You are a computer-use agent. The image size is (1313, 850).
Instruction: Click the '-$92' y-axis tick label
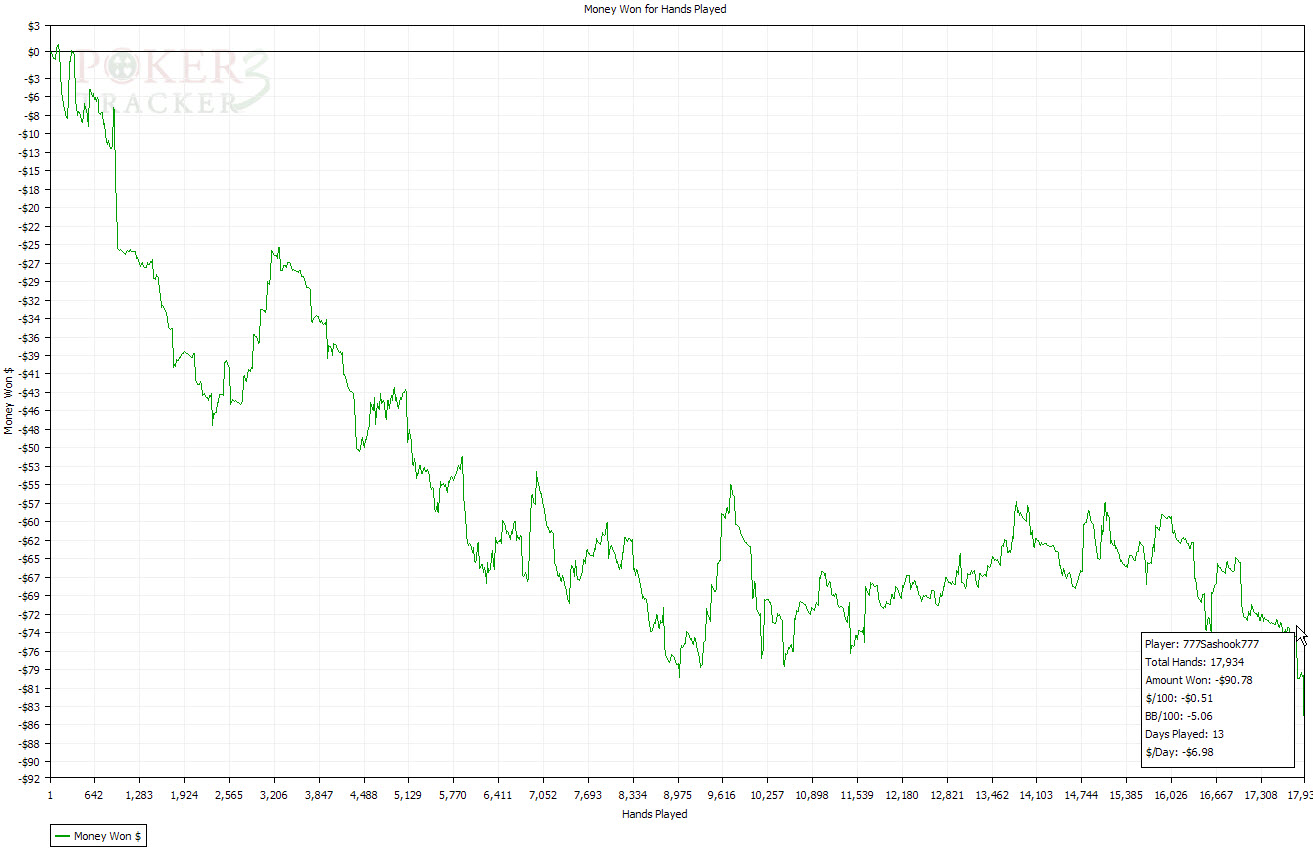coord(30,780)
